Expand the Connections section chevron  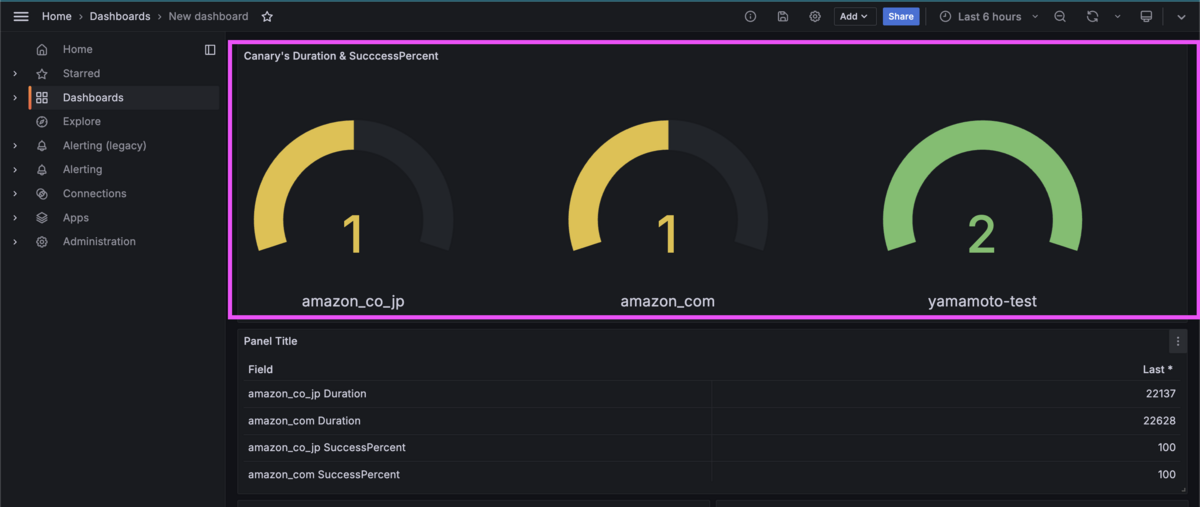click(15, 193)
